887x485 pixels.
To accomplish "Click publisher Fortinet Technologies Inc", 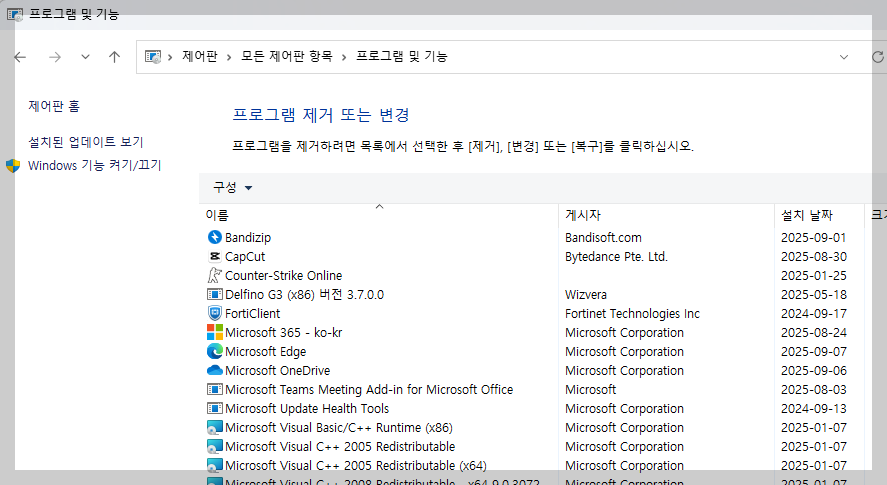I will coord(632,314).
